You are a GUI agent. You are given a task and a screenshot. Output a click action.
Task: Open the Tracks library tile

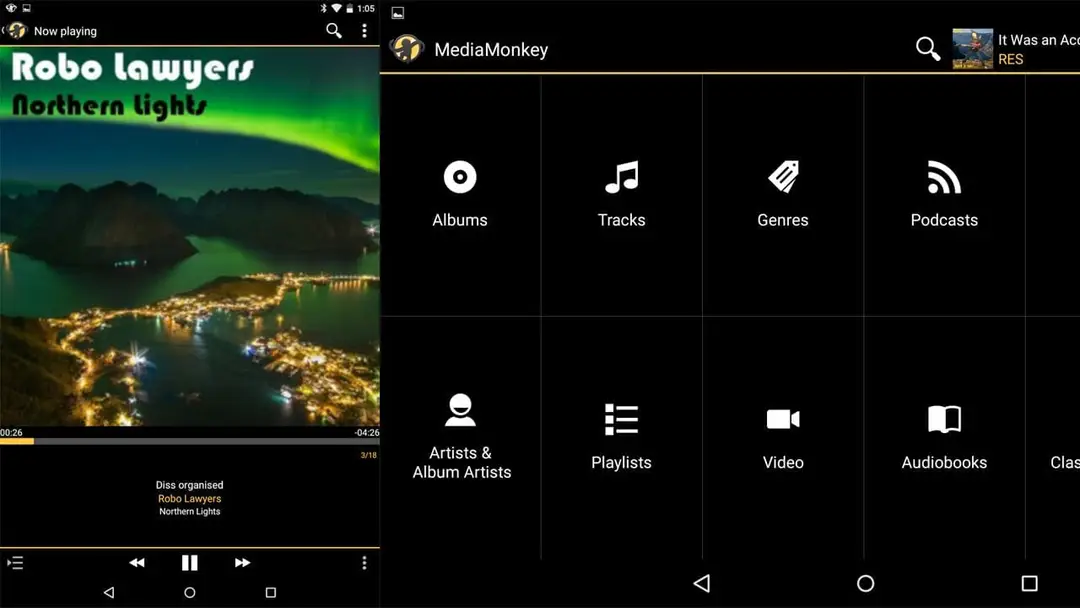click(621, 195)
